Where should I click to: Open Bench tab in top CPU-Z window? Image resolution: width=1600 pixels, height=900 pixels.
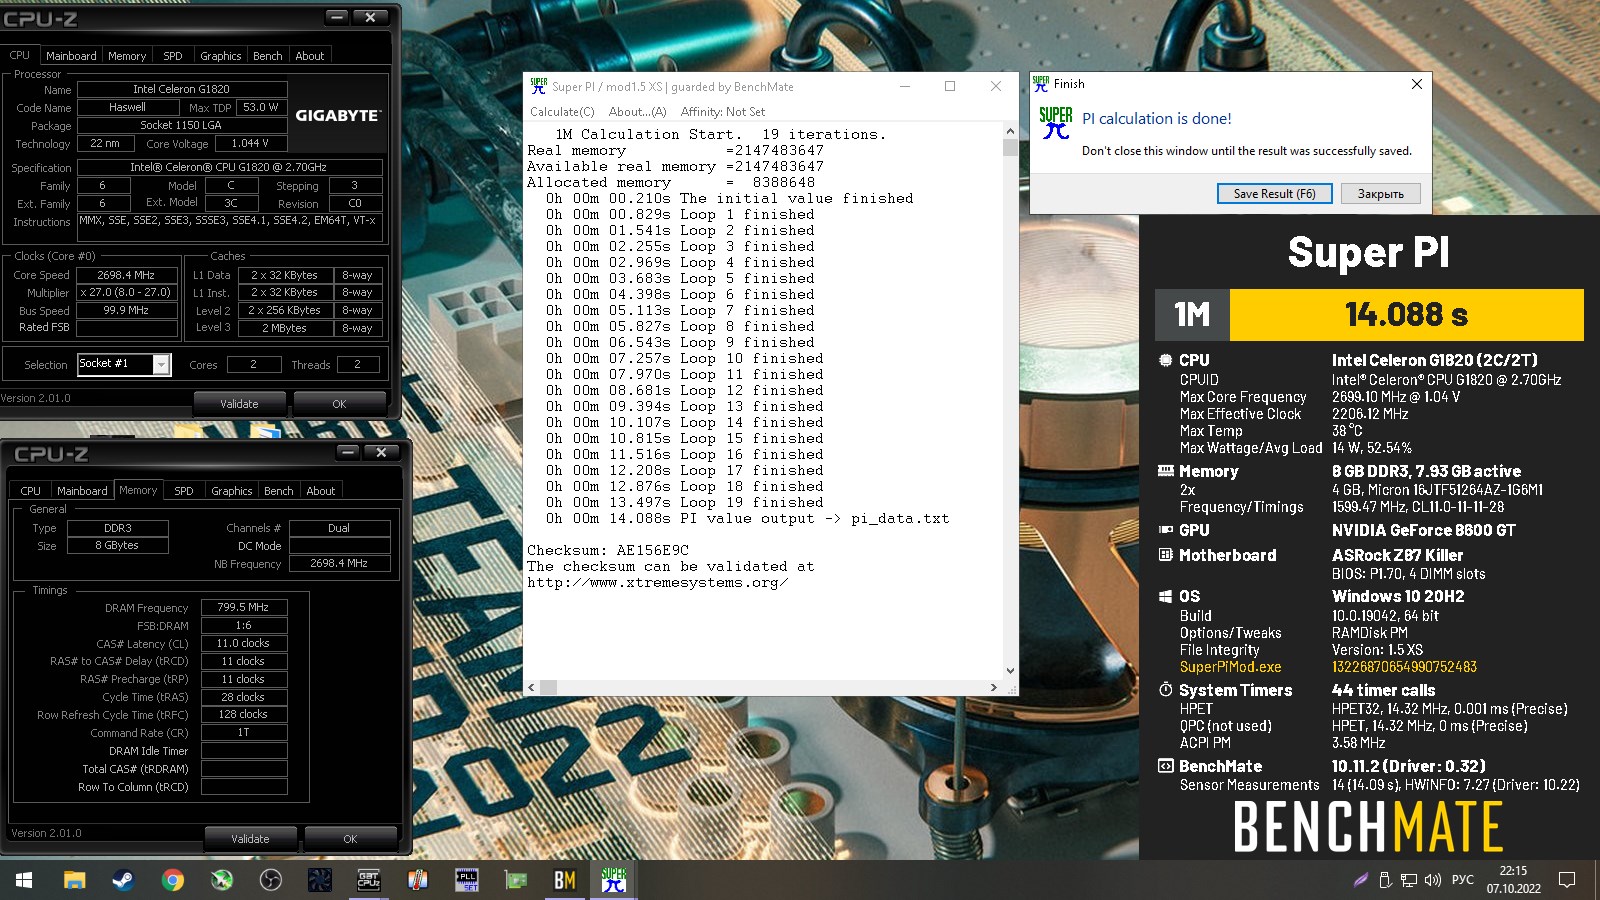(268, 56)
